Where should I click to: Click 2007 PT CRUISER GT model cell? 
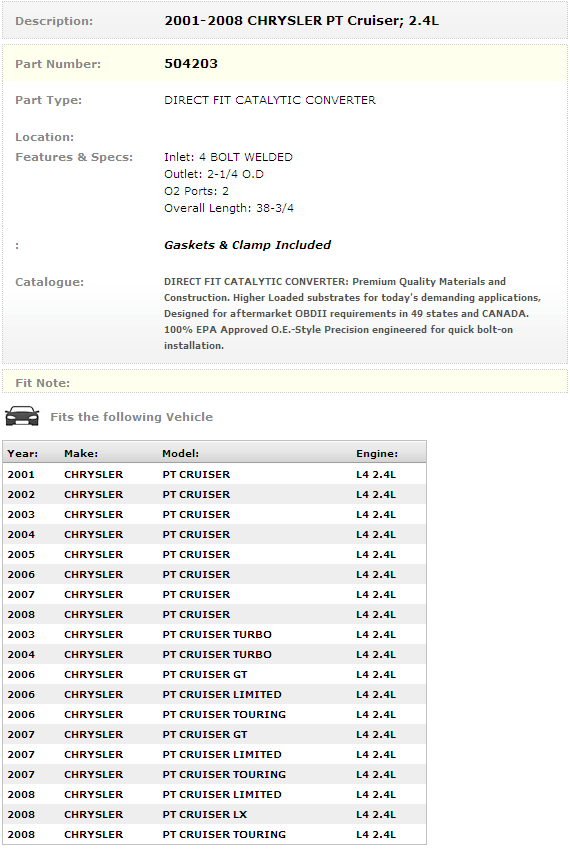pos(205,734)
